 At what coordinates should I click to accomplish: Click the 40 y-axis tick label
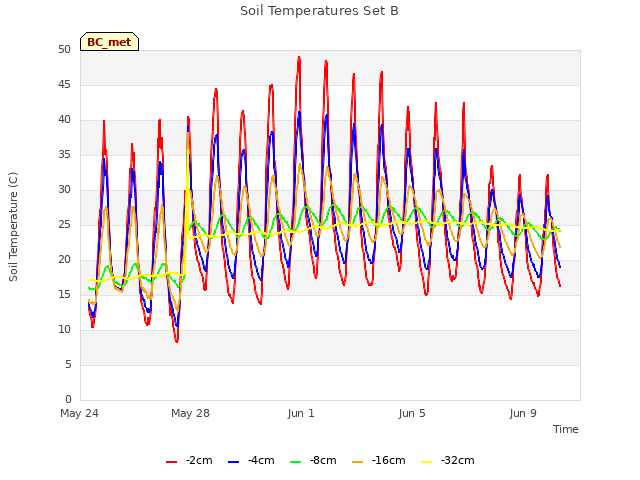[64, 120]
